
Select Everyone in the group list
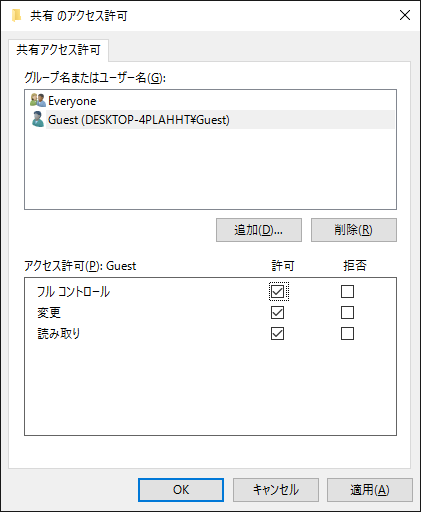(72, 101)
